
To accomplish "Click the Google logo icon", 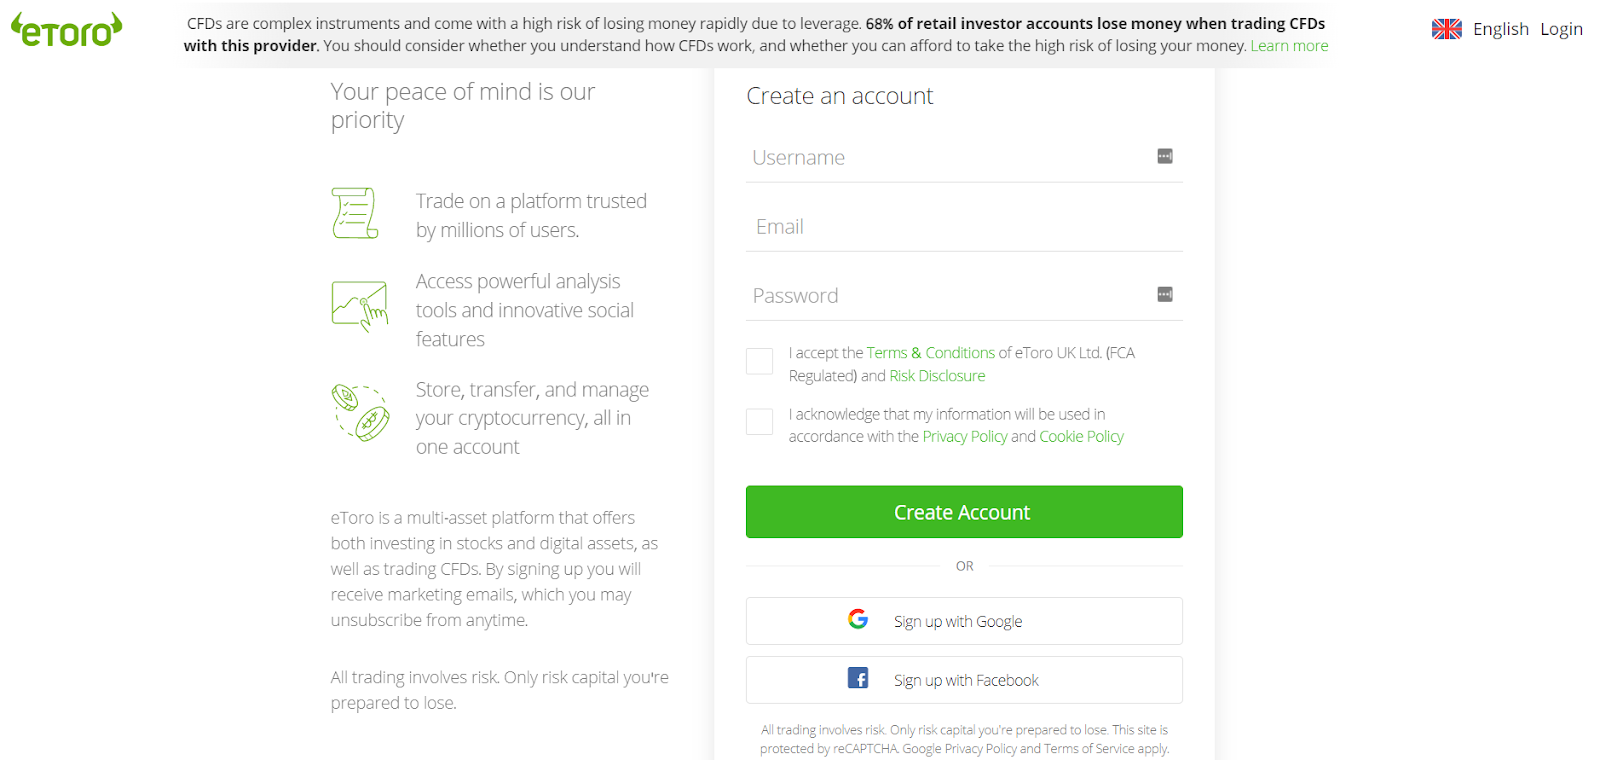I will click(x=858, y=619).
